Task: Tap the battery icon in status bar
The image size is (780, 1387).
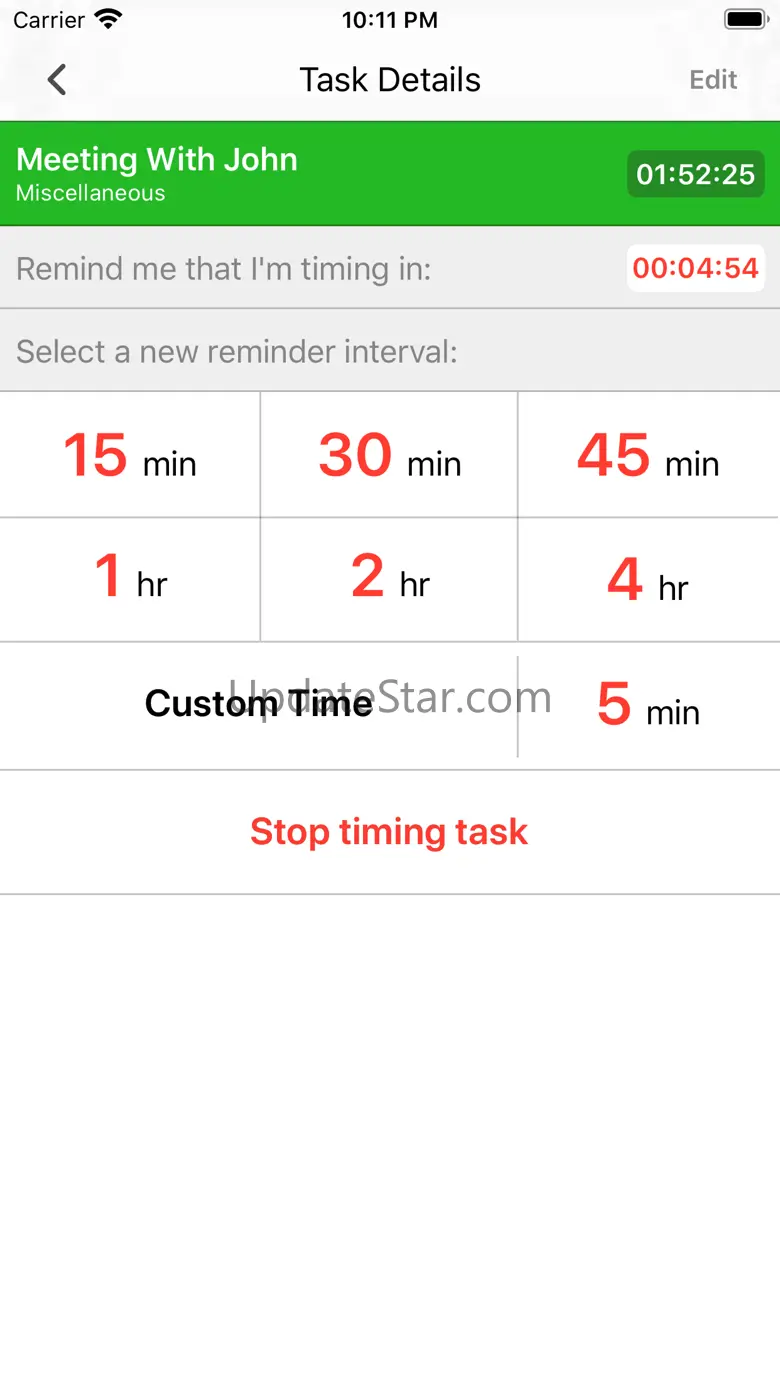Action: pyautogui.click(x=744, y=19)
